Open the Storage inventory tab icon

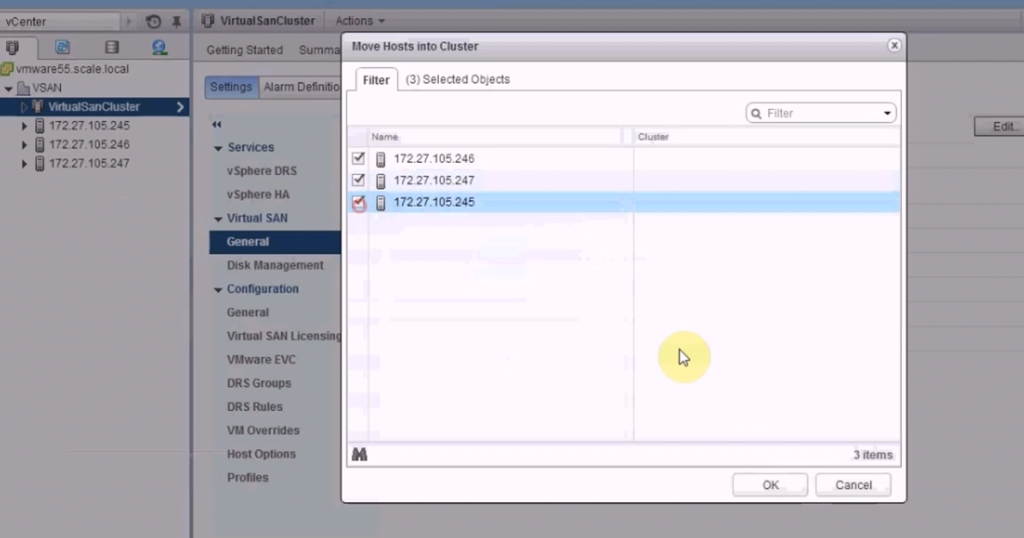click(111, 47)
